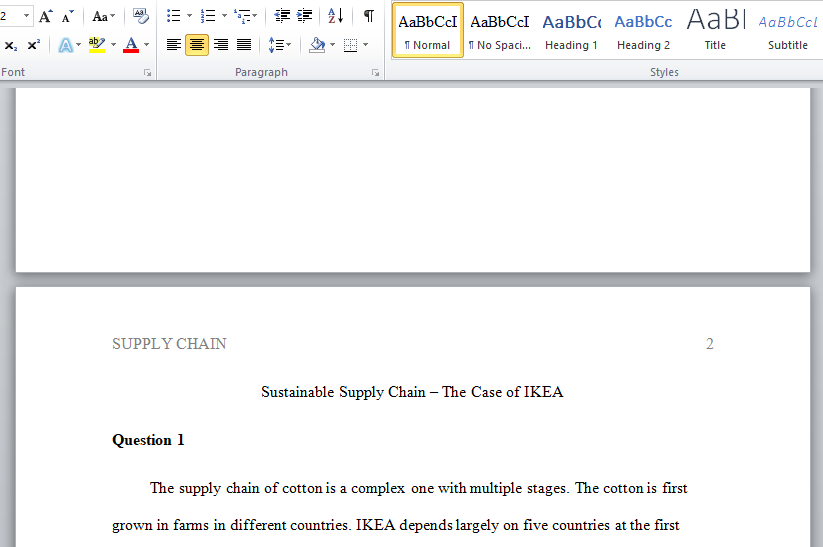
Task: Open the Bullets dropdown arrow
Action: point(189,16)
